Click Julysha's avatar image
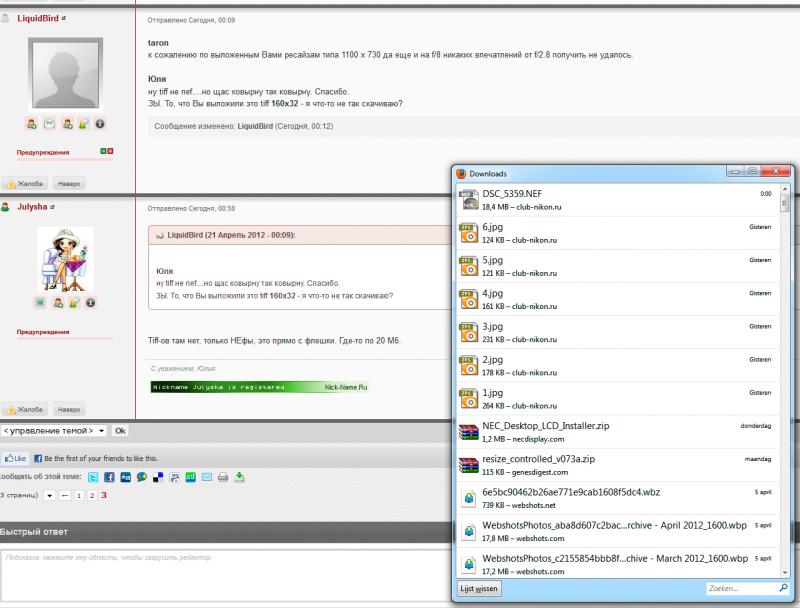Viewport: 800px width, 608px height. coord(65,260)
